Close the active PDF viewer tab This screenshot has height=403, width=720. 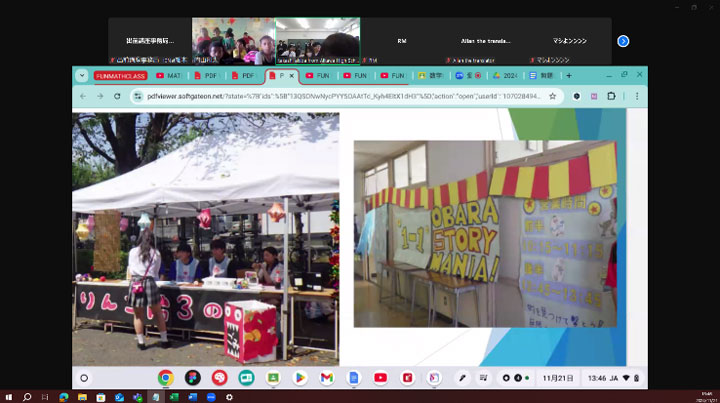tap(291, 76)
